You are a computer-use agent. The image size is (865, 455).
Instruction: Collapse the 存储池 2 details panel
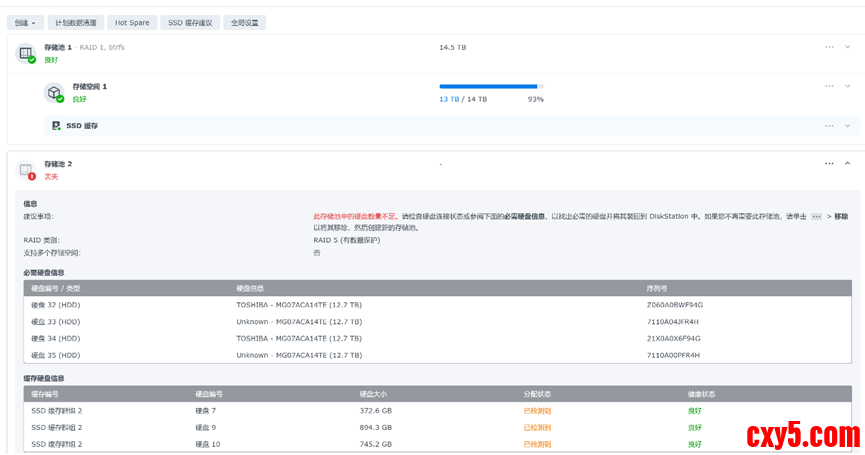[848, 163]
